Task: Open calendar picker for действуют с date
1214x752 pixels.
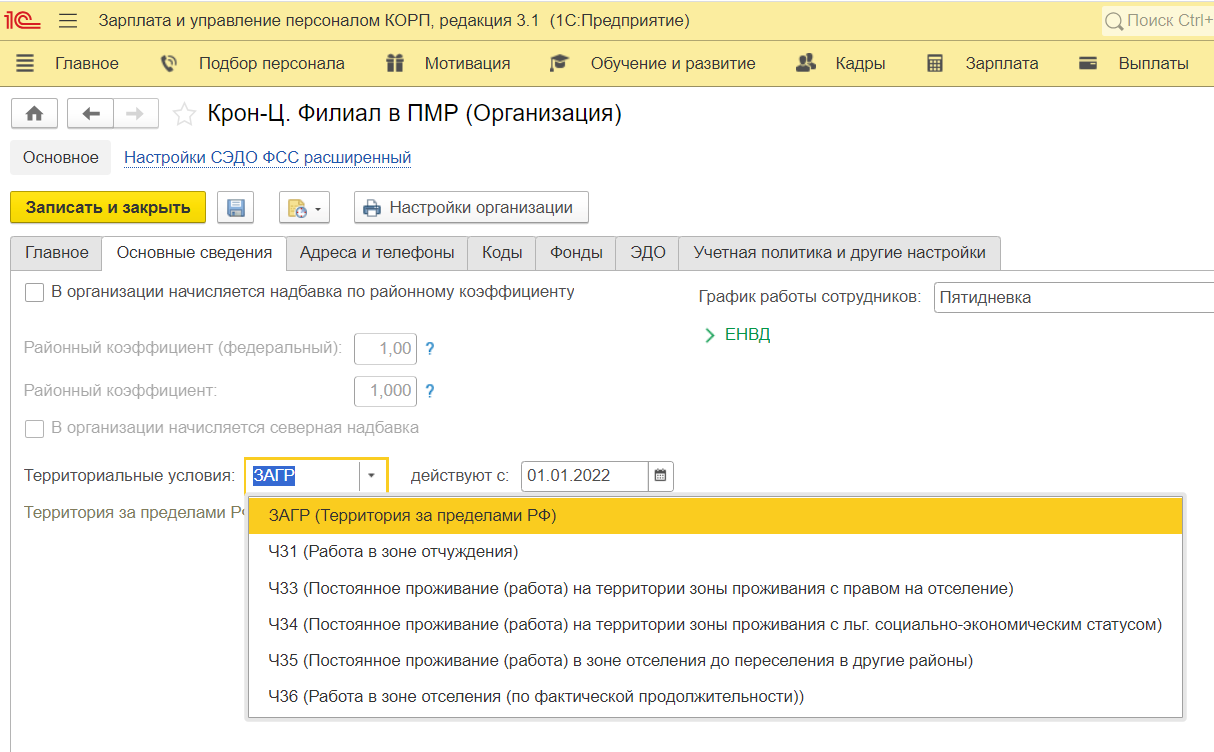Action: 660,476
